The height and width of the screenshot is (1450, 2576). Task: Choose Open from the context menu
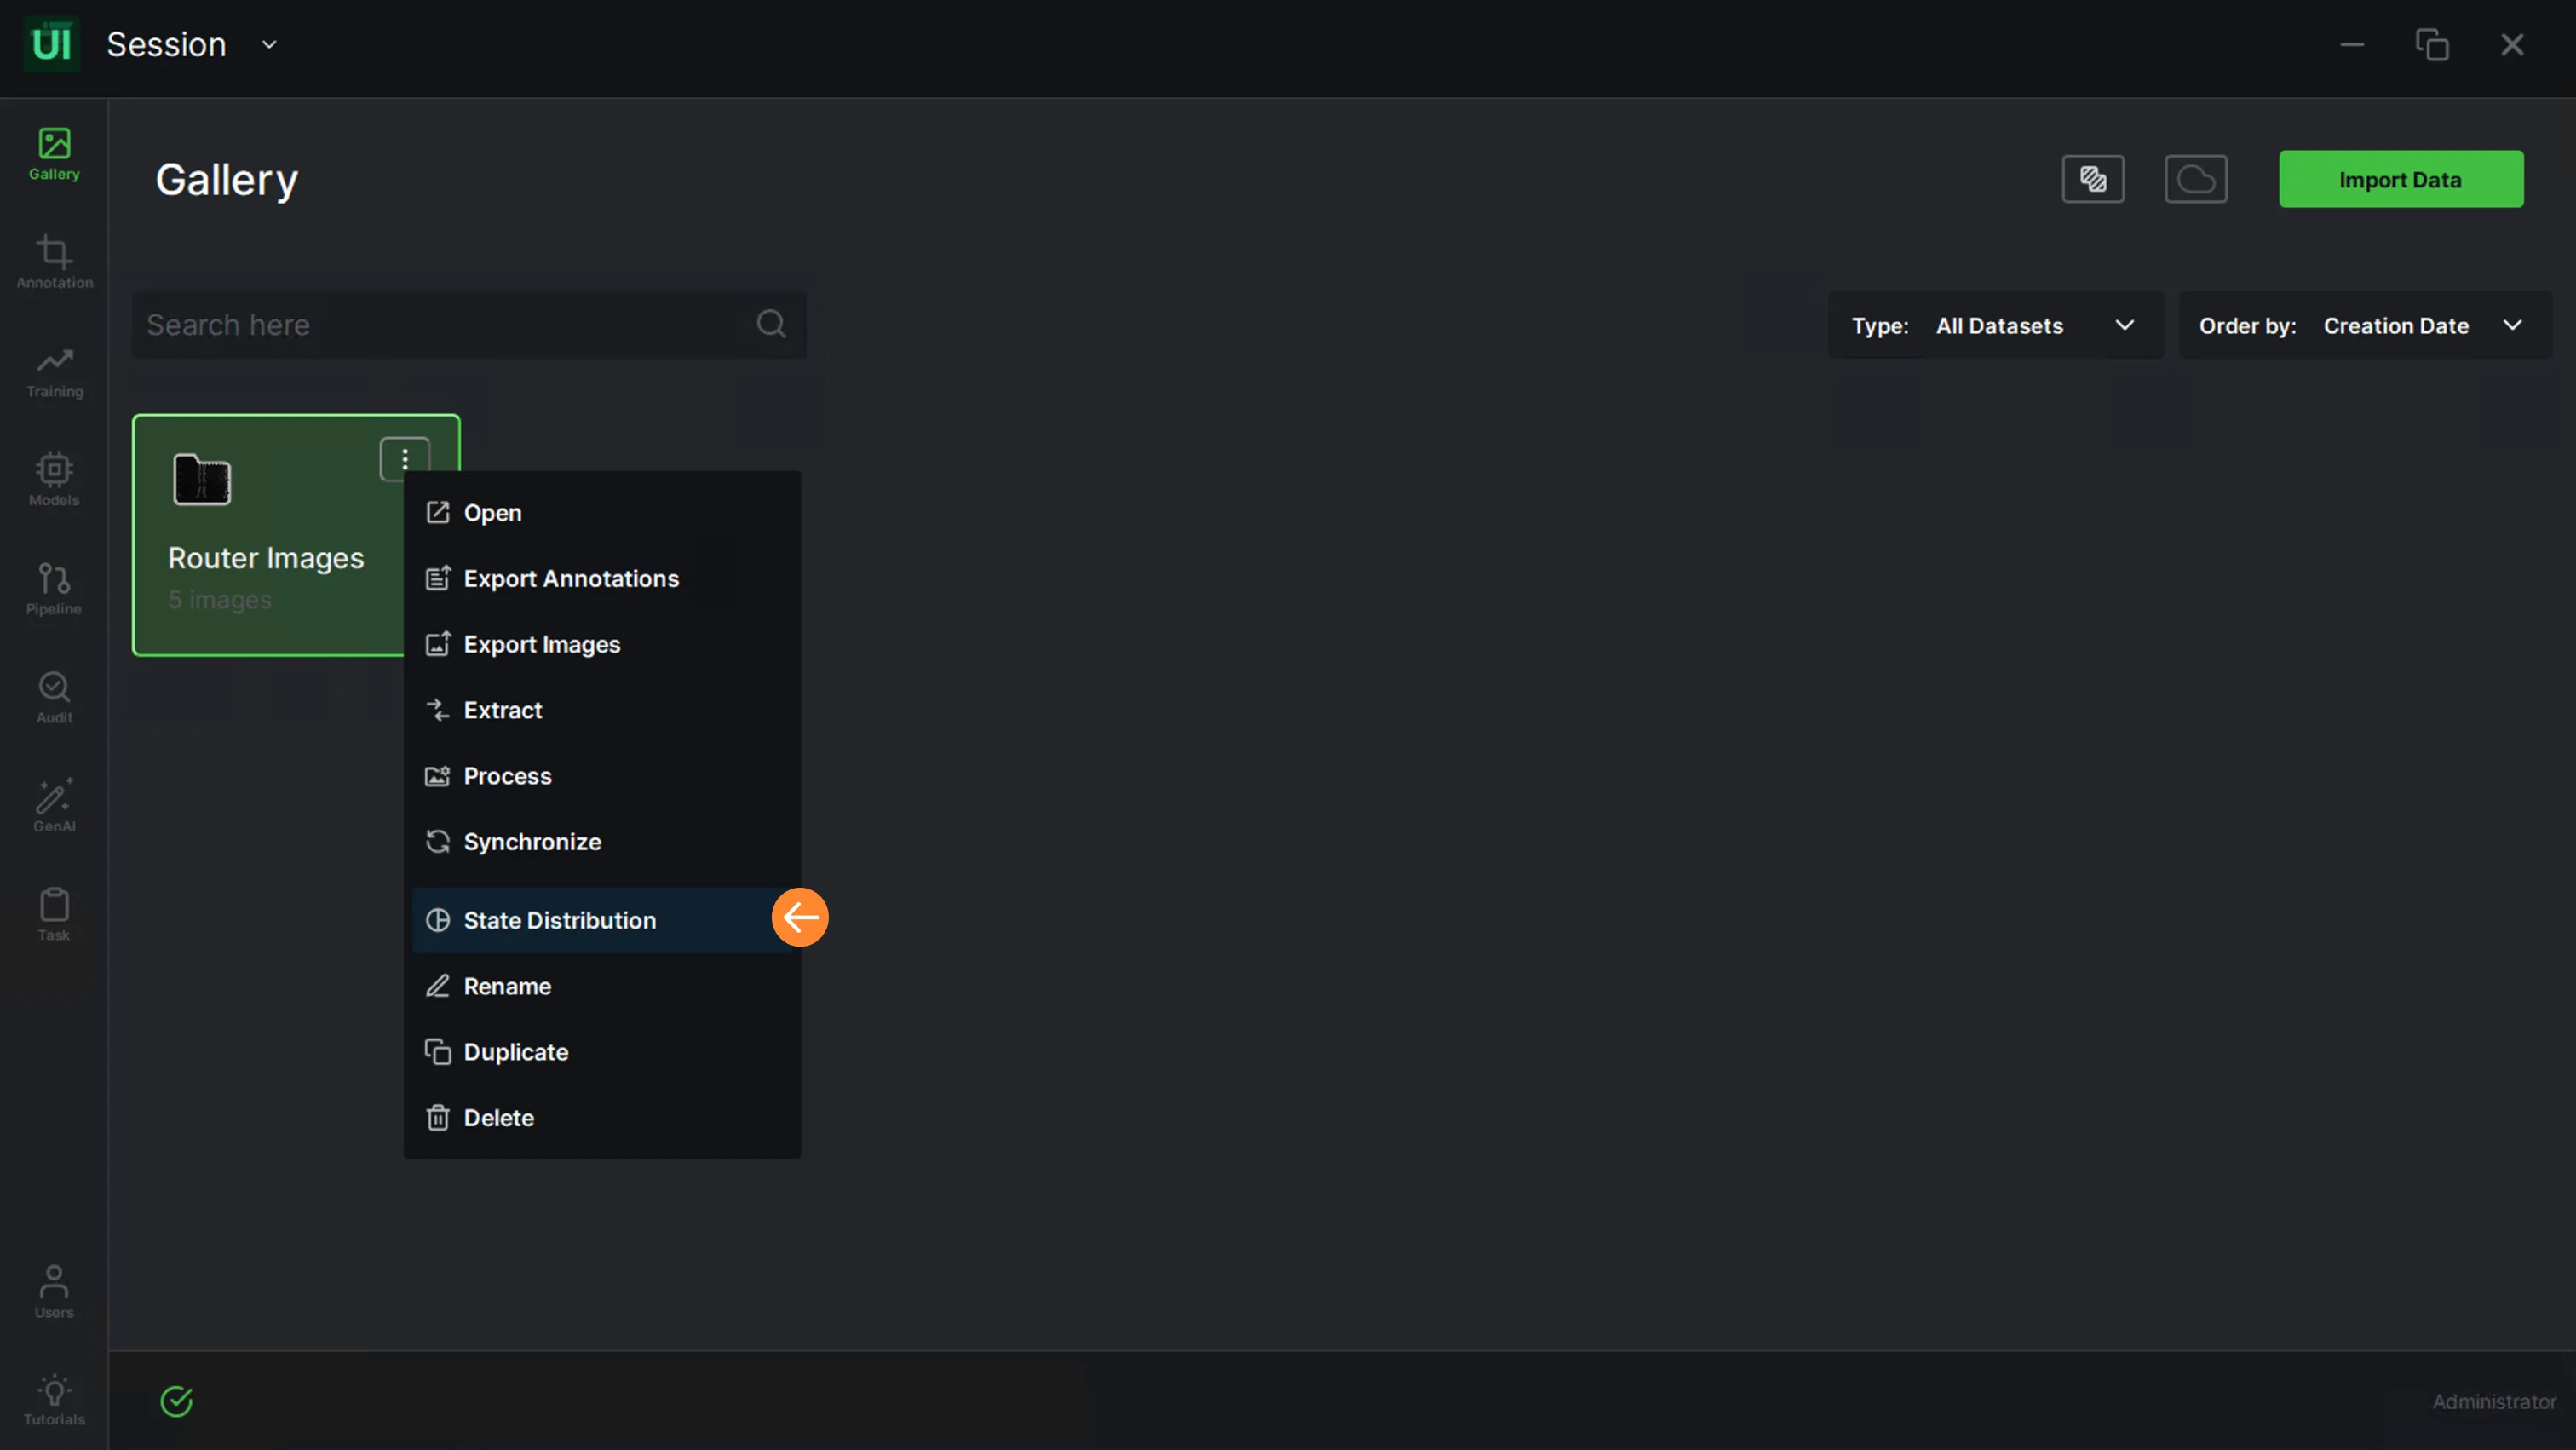coord(602,513)
